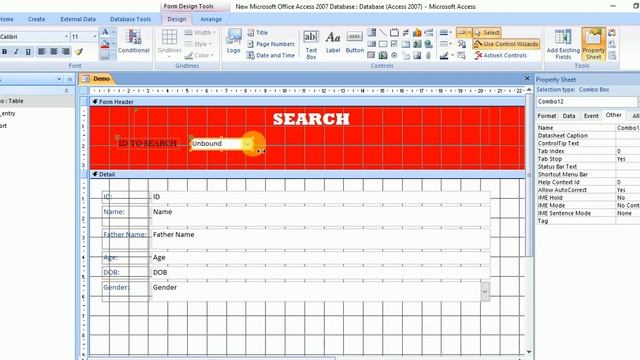The image size is (640, 360).
Task: Open the Home ribbon tab
Action: 7,19
